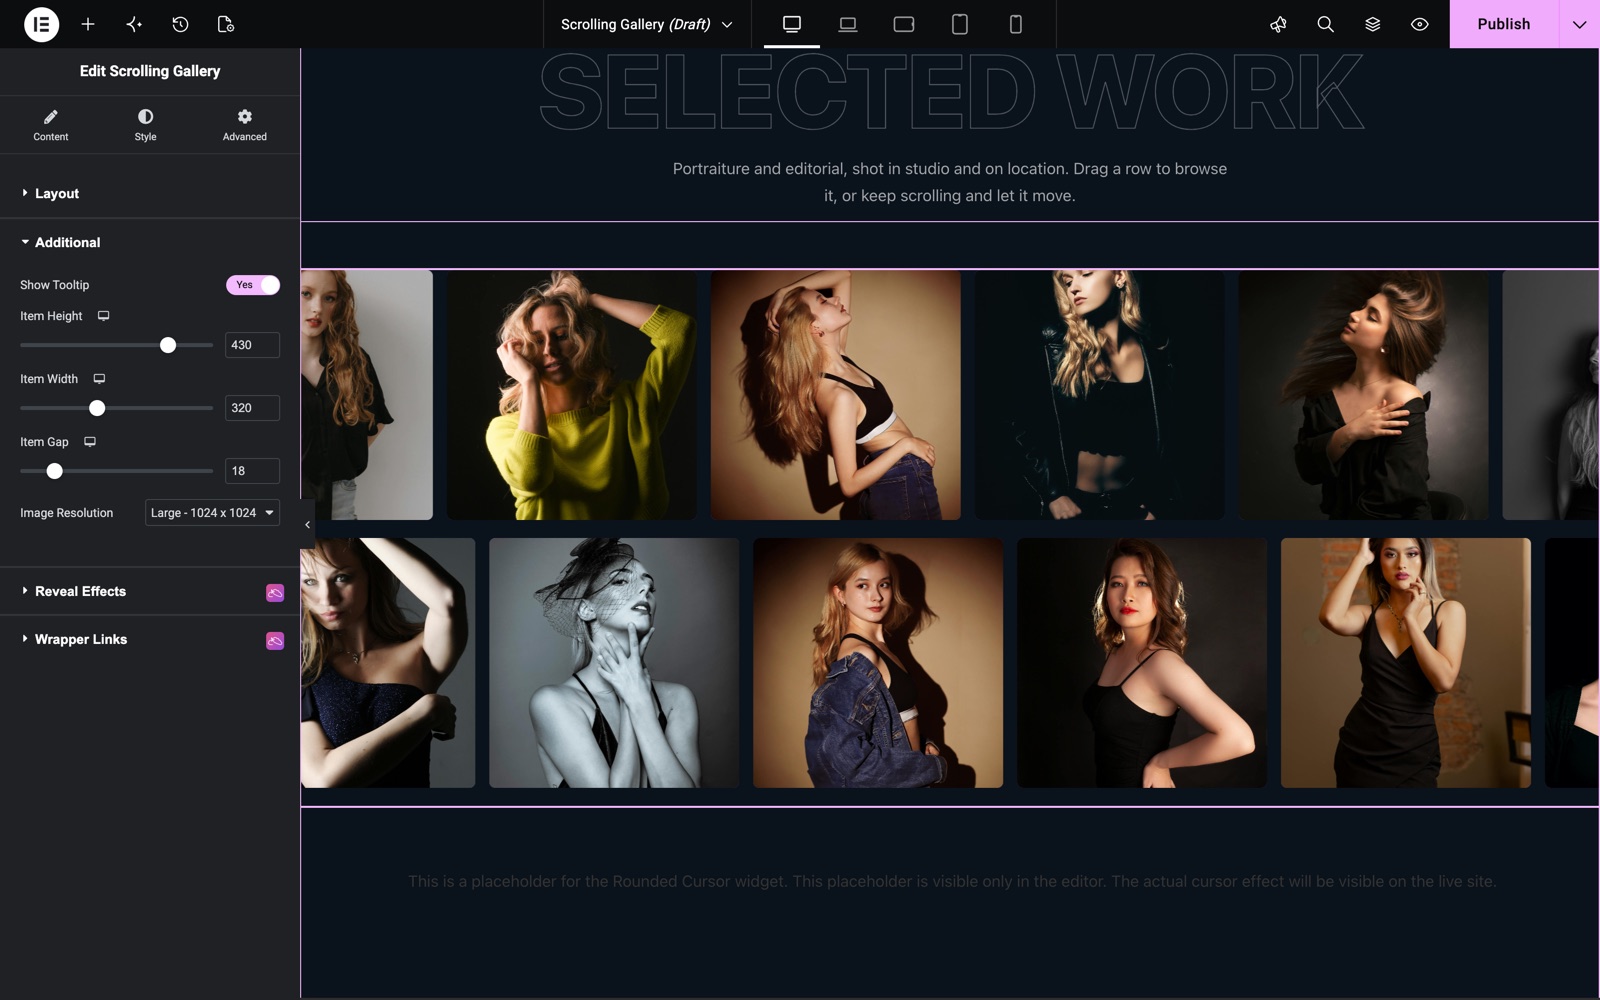Switch to the Content tab

(x=51, y=125)
